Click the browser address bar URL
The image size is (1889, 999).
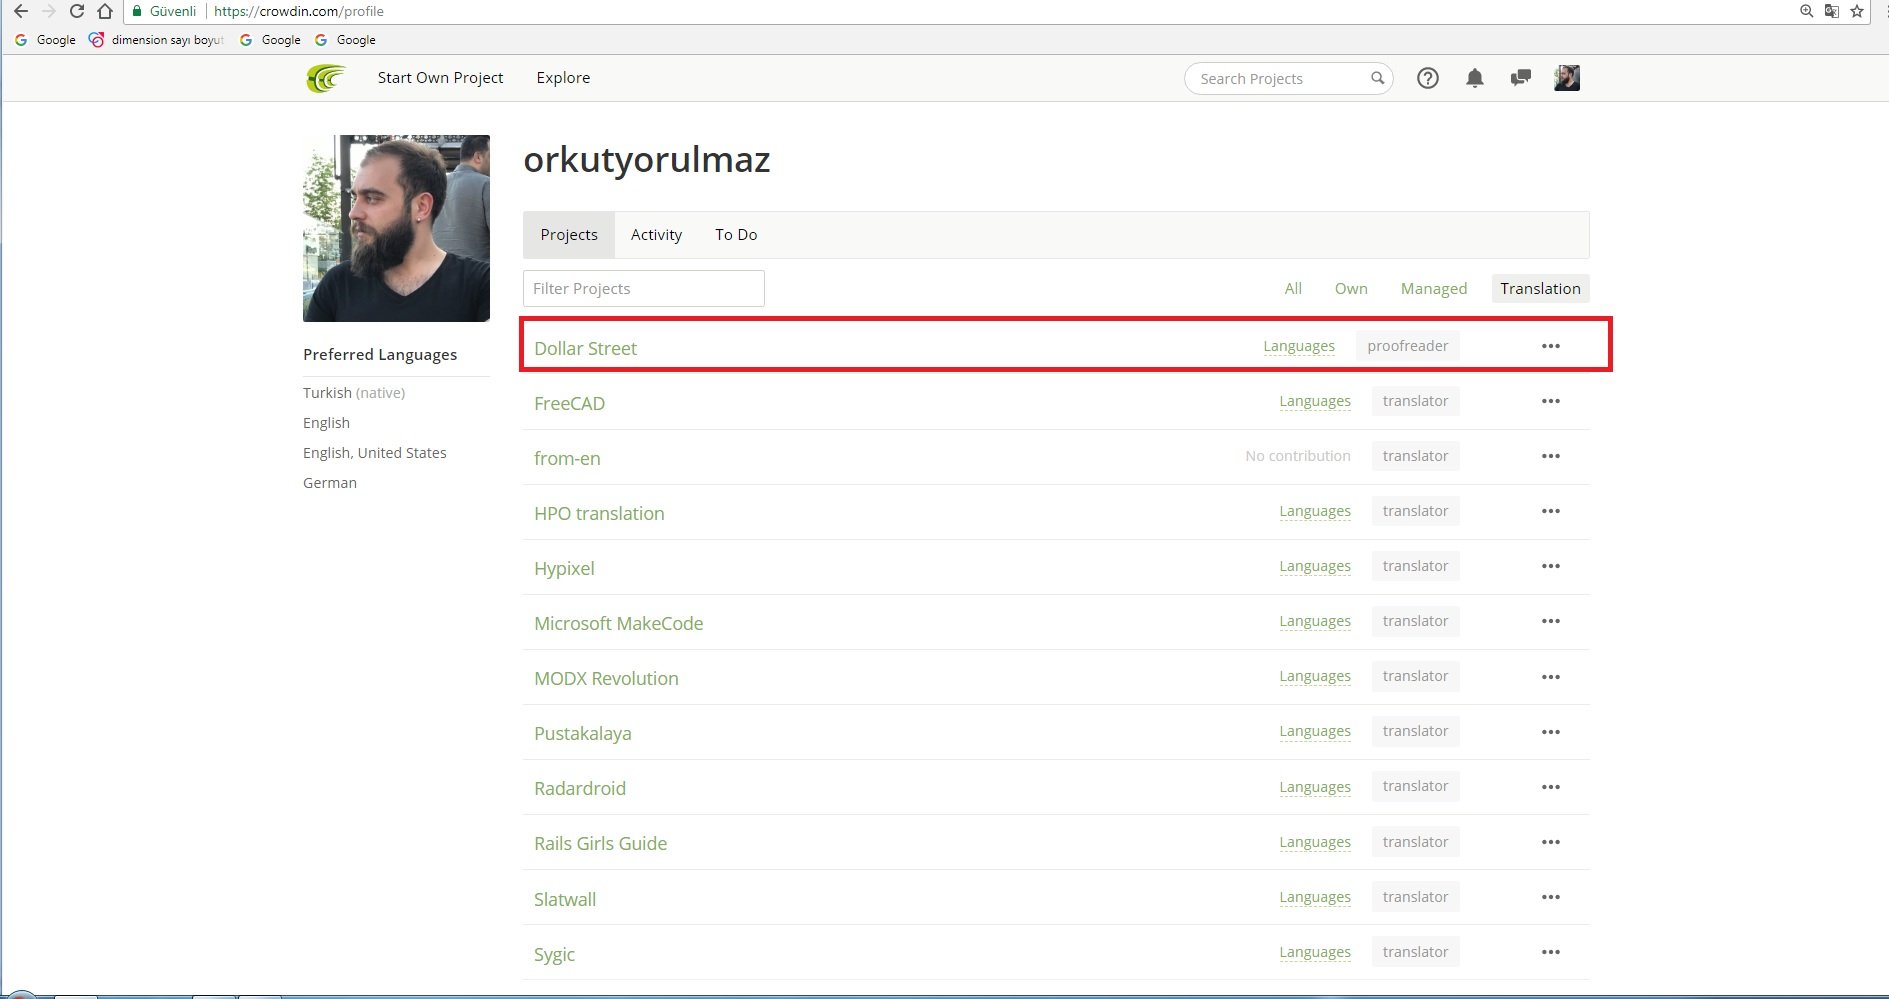coord(299,12)
